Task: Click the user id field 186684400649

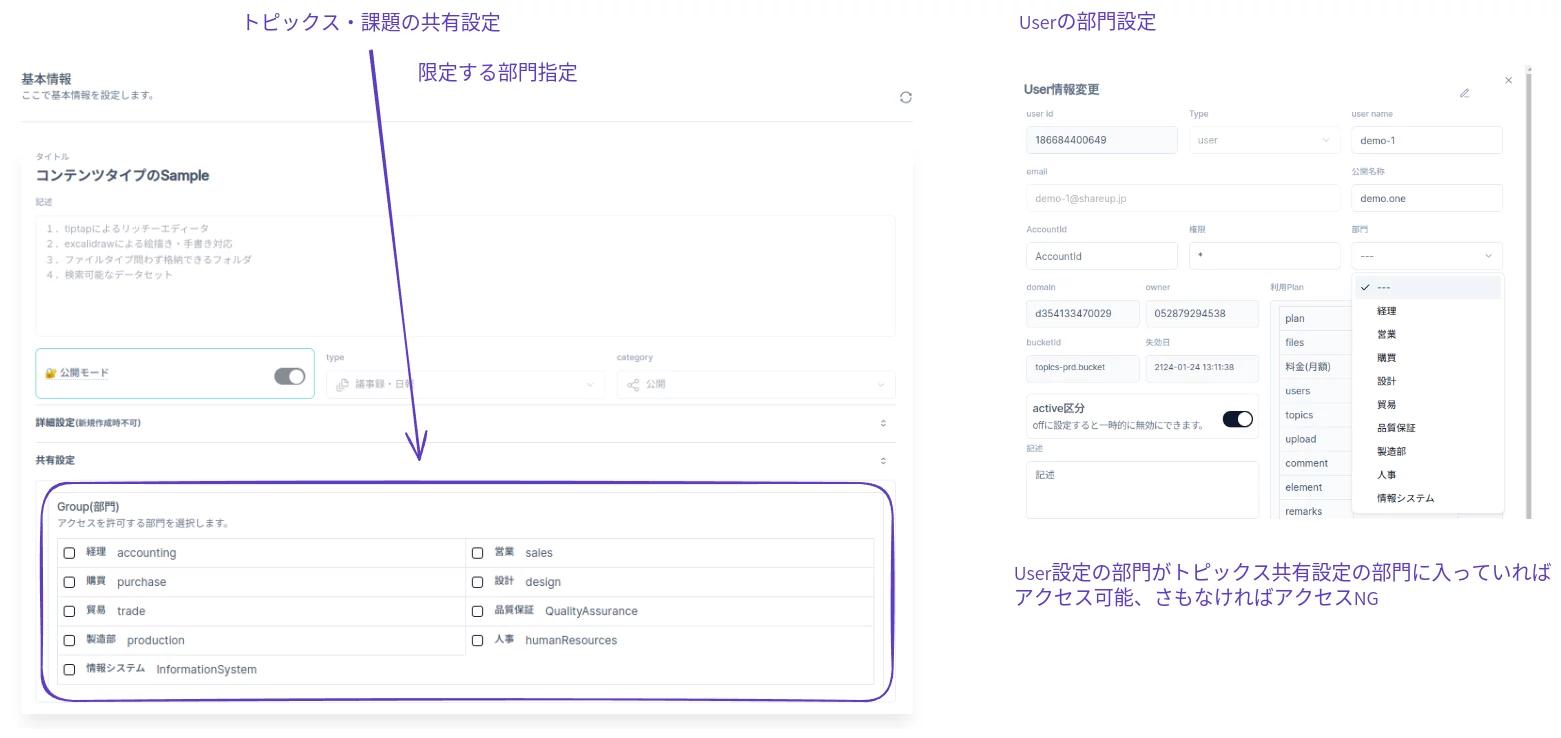Action: (x=1102, y=140)
